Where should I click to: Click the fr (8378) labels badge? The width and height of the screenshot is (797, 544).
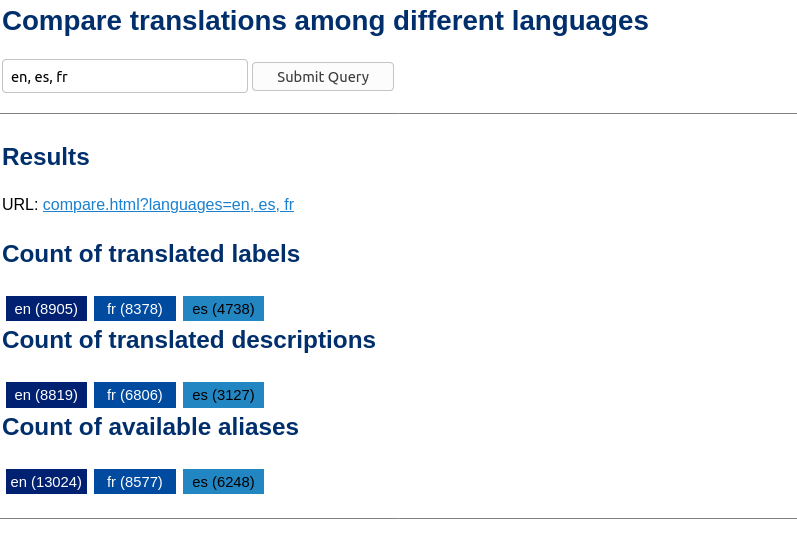(x=135, y=308)
